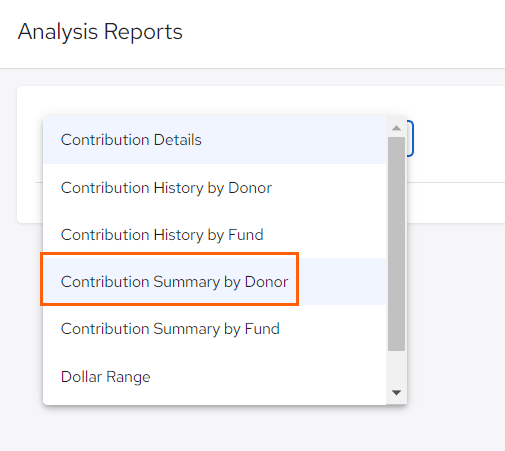This screenshot has width=505, height=451.
Task: Click row space right of Contribution Summary by Fund
Action: click(333, 329)
